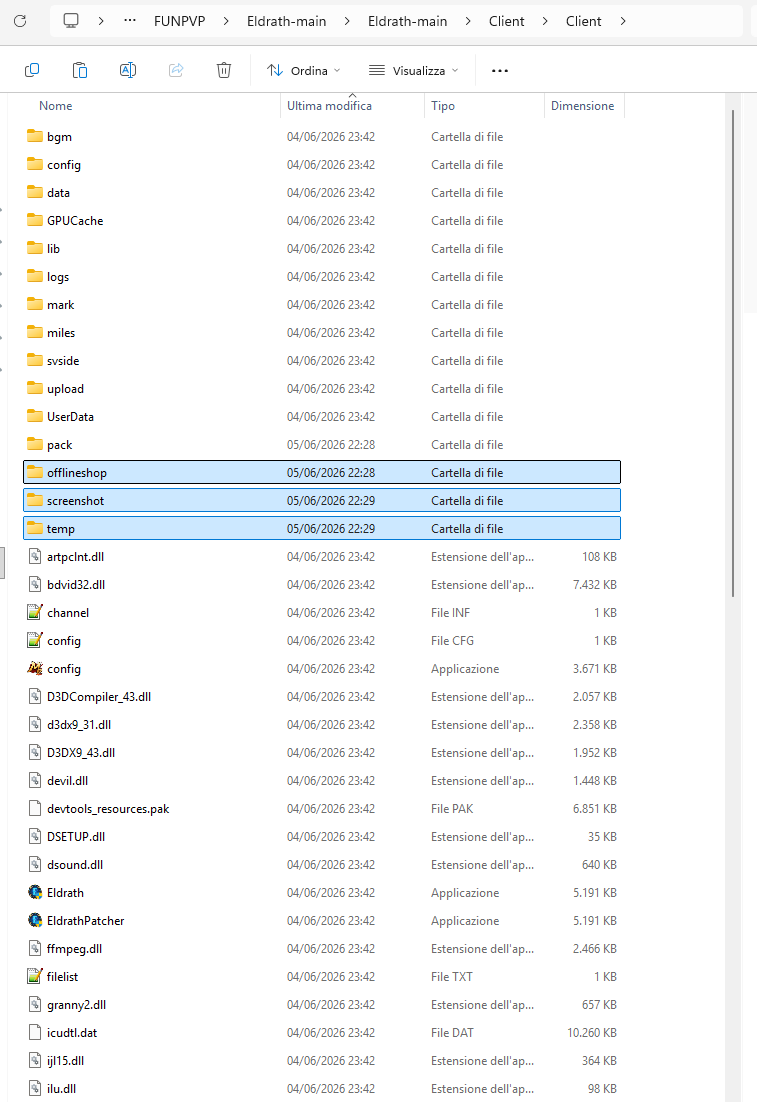Select the devil.dll file

point(322,780)
